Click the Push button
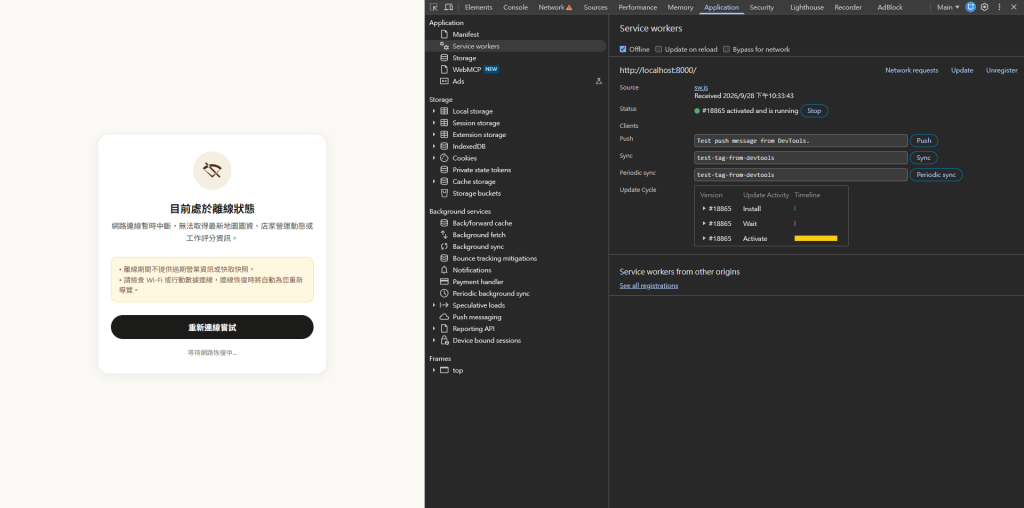The height and width of the screenshot is (508, 1024). (923, 141)
